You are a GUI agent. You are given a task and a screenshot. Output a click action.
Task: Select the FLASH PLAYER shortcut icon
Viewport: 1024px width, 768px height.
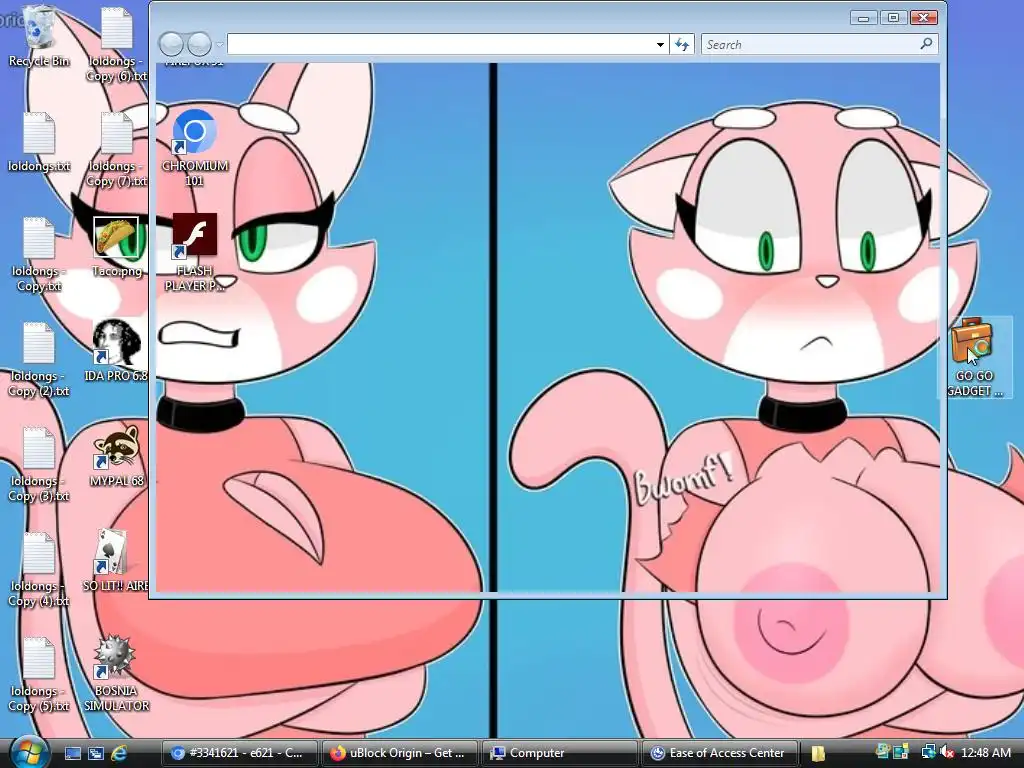click(x=195, y=253)
